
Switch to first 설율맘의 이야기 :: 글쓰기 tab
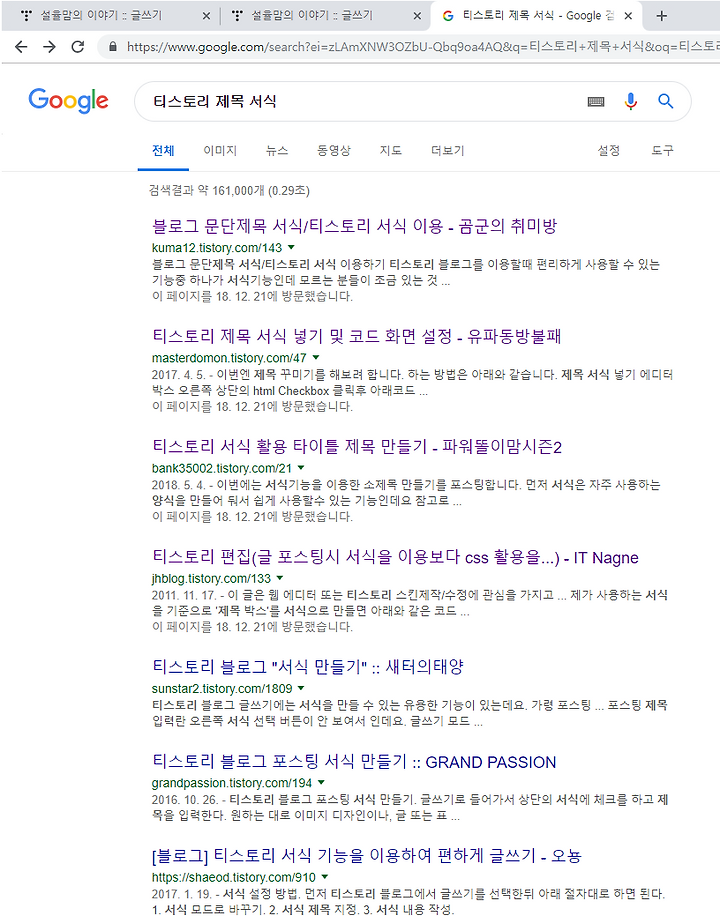(x=101, y=16)
